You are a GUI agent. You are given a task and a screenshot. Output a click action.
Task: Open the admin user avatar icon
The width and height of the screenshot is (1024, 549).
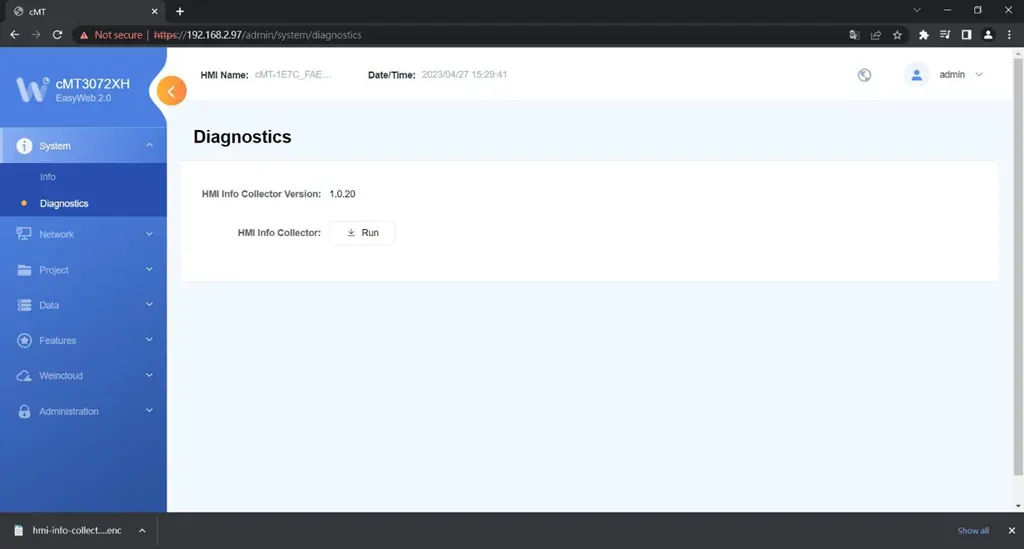[x=916, y=75]
